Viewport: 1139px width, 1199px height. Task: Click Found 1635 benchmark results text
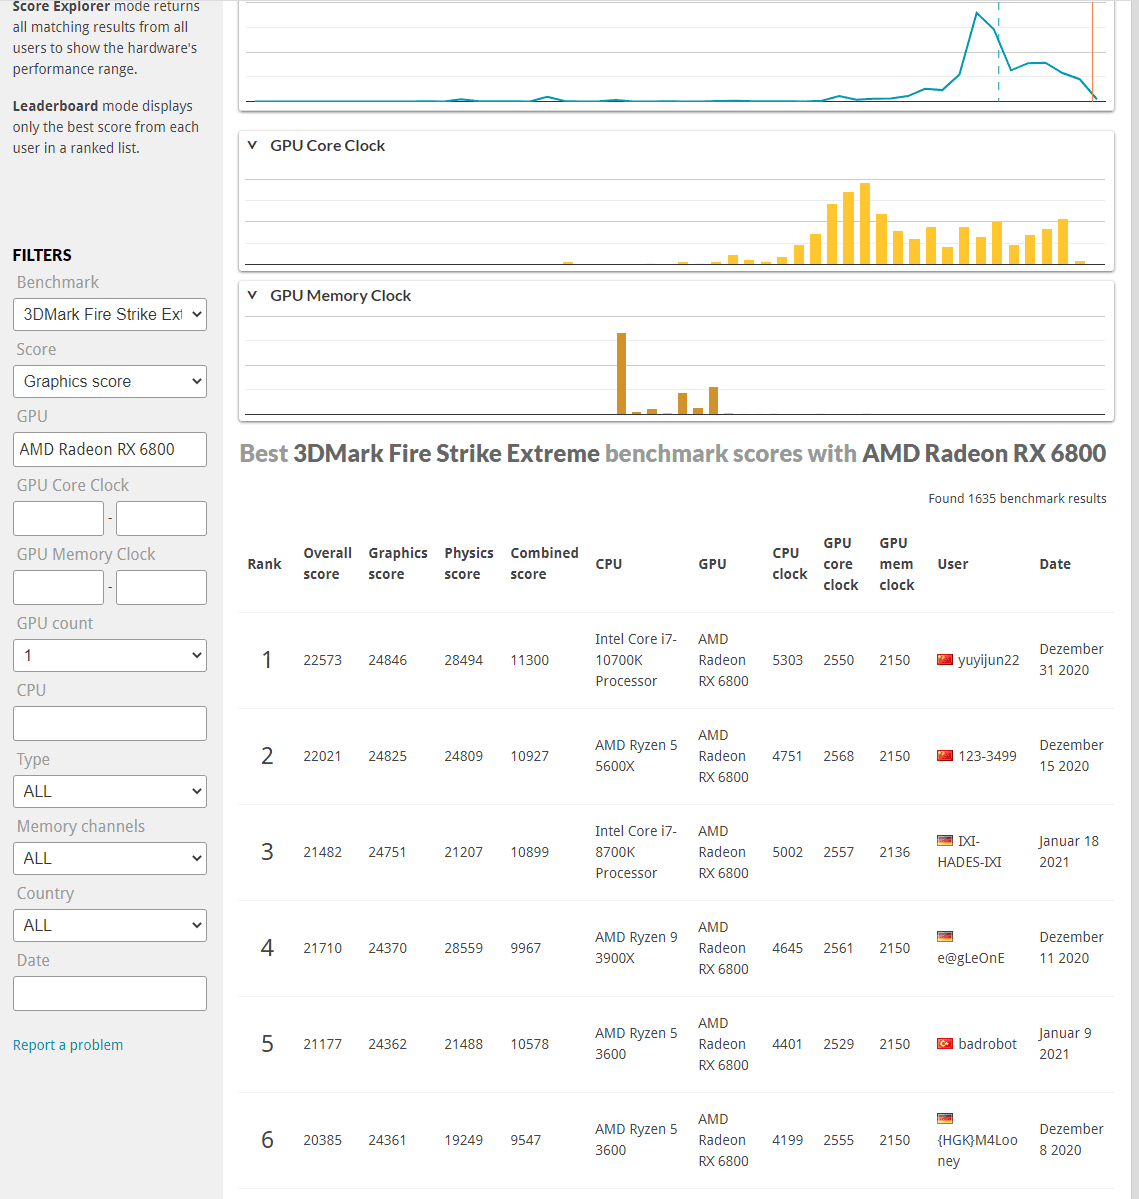(1017, 499)
